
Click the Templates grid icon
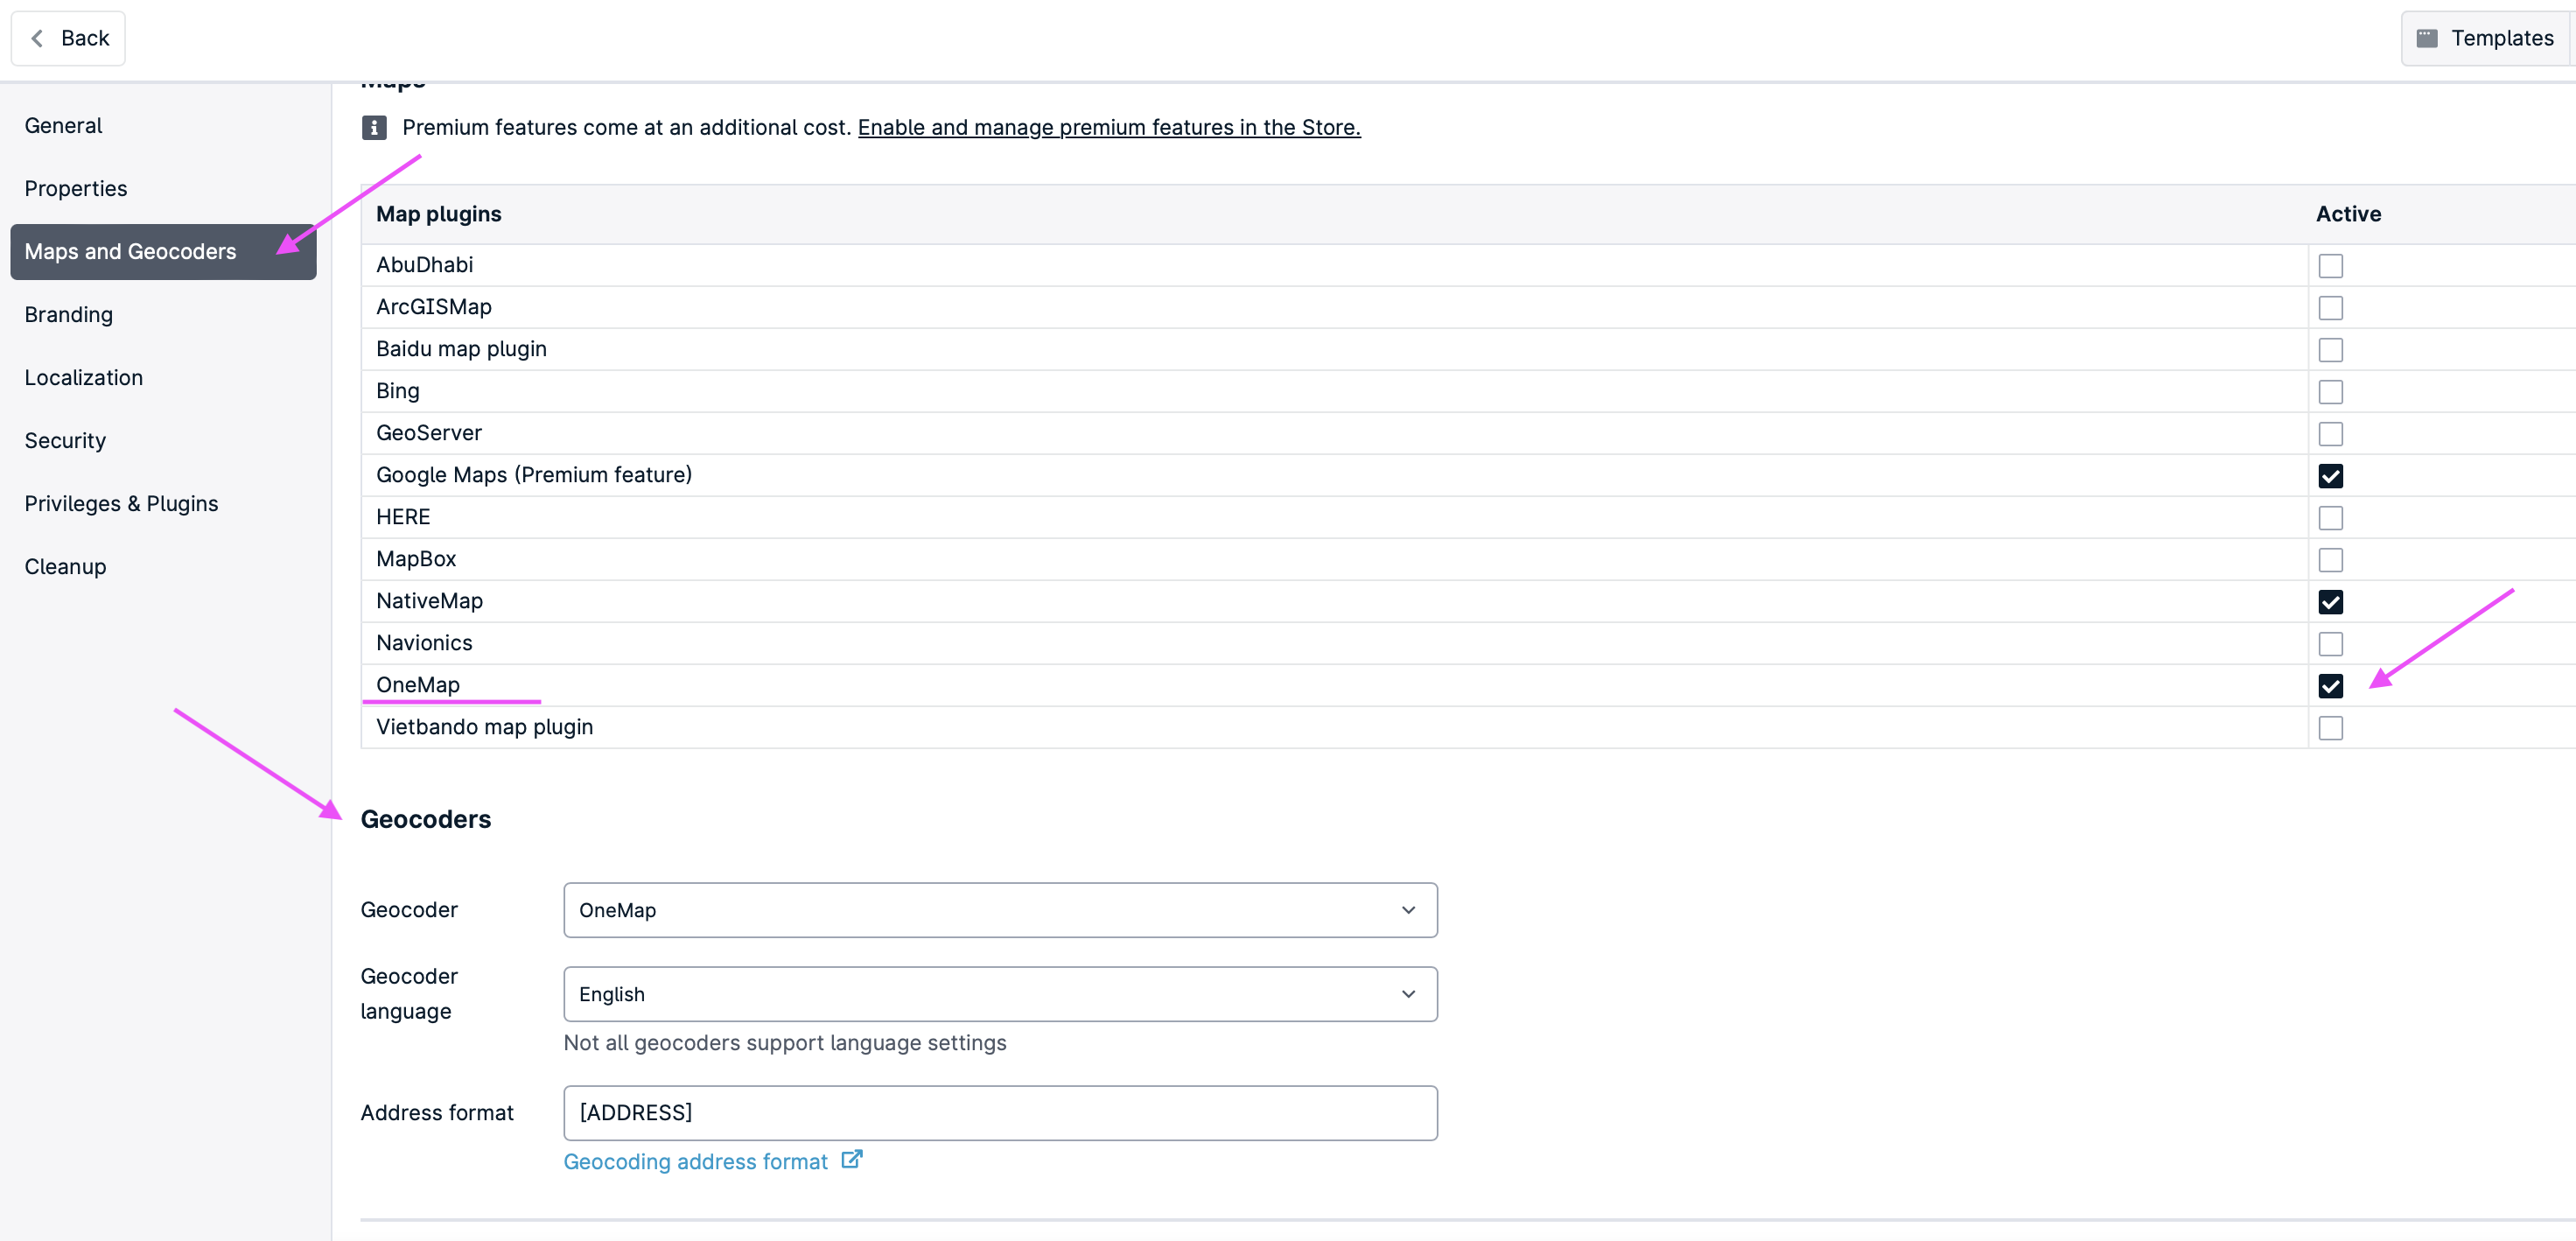pyautogui.click(x=2428, y=37)
